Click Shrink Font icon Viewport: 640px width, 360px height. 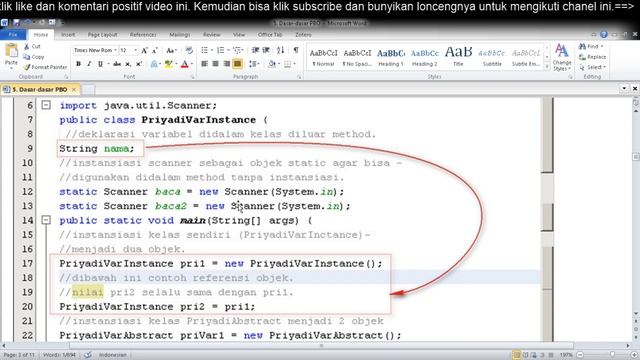tap(155, 50)
